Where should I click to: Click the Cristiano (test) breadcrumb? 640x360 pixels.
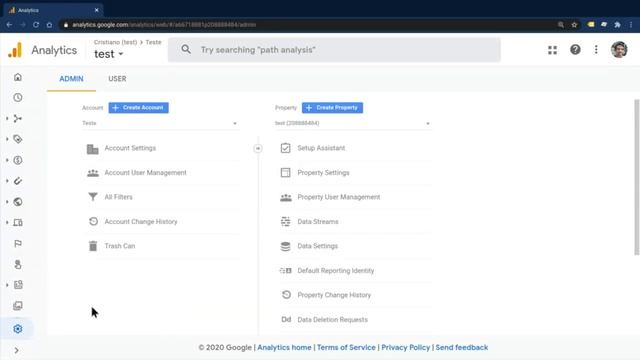point(116,42)
